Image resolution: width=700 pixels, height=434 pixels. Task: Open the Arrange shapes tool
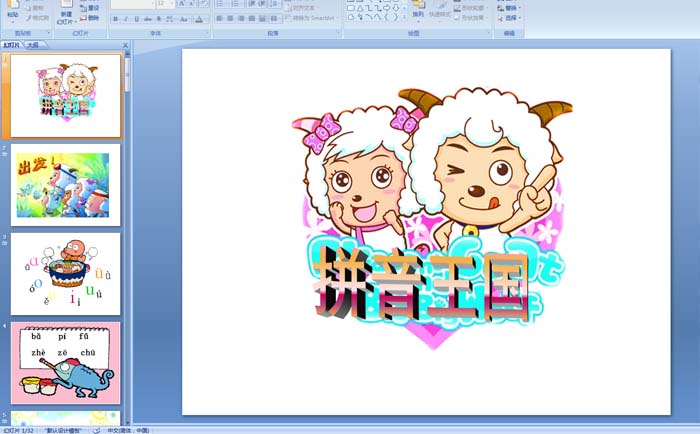[x=416, y=10]
